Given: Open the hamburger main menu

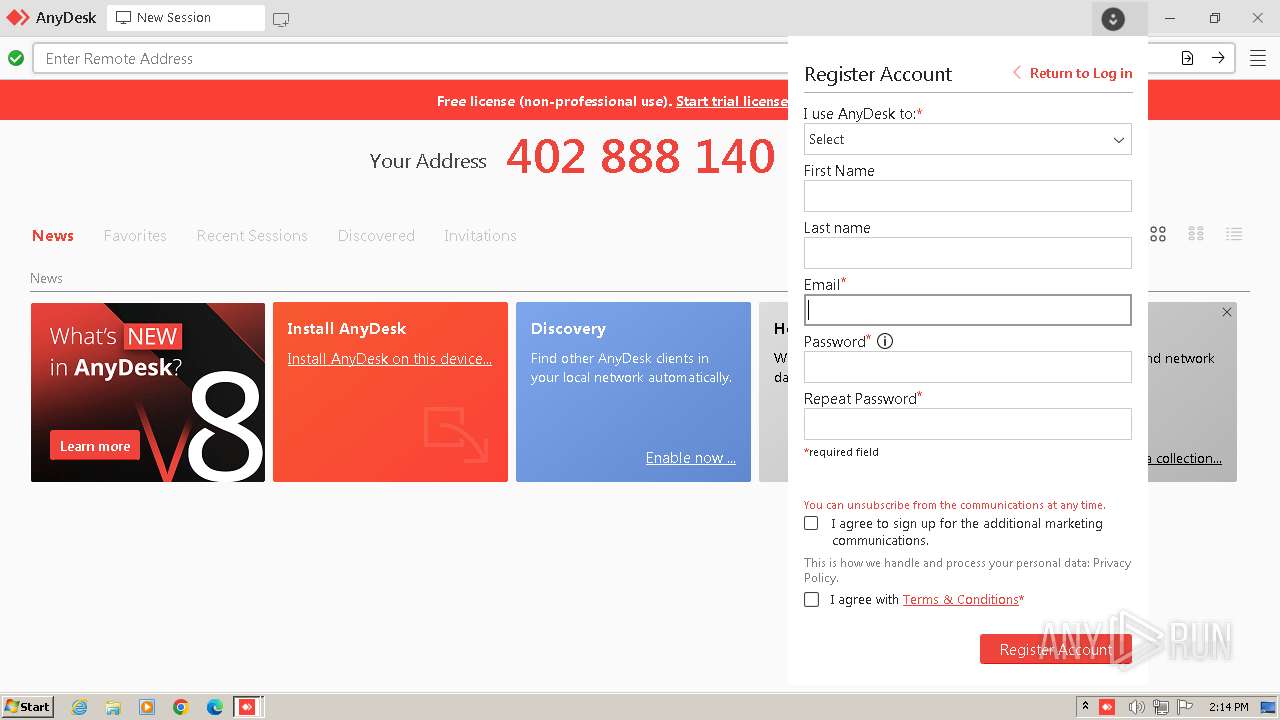Looking at the screenshot, I should tap(1258, 58).
